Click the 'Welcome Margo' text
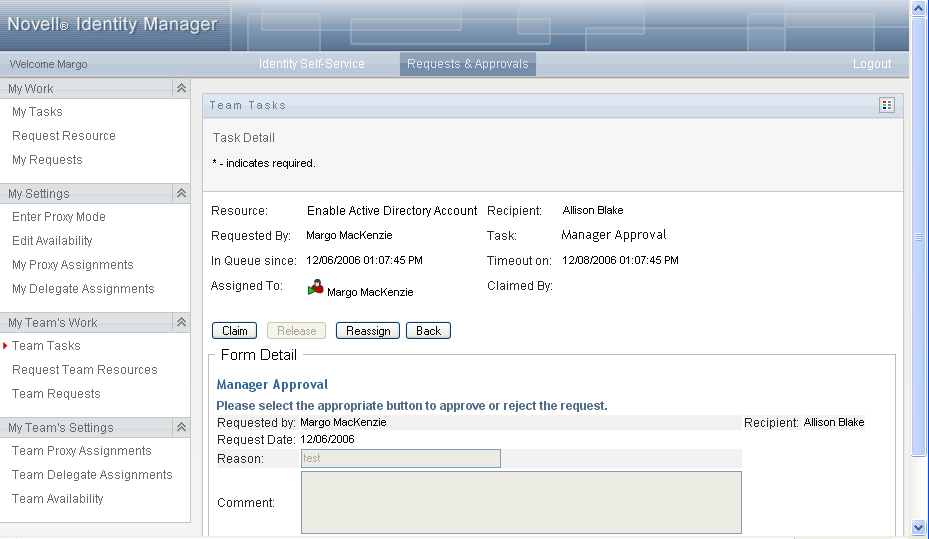This screenshot has width=929, height=539. click(49, 64)
